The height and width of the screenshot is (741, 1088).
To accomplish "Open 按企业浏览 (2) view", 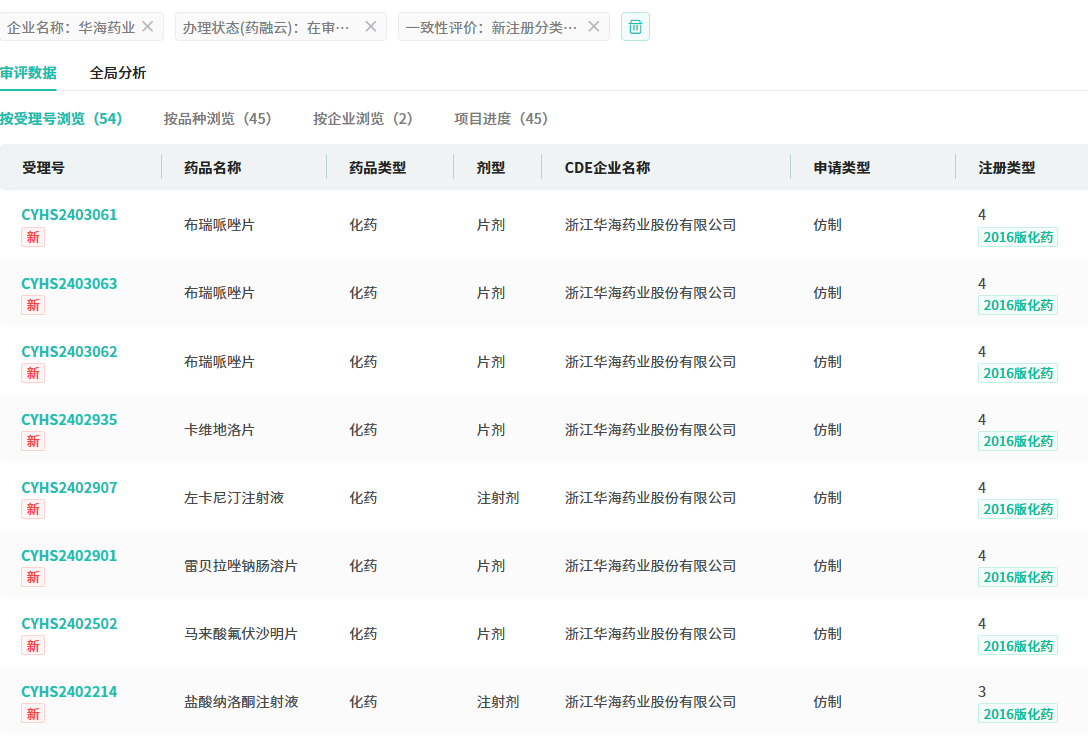I will click(x=363, y=119).
